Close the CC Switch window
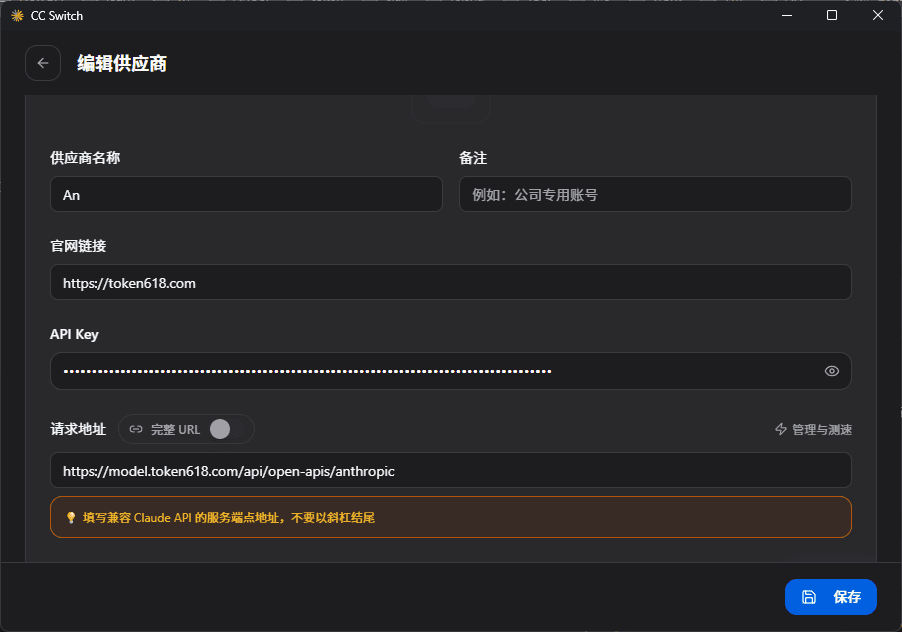This screenshot has height=632, width=902. coord(877,16)
